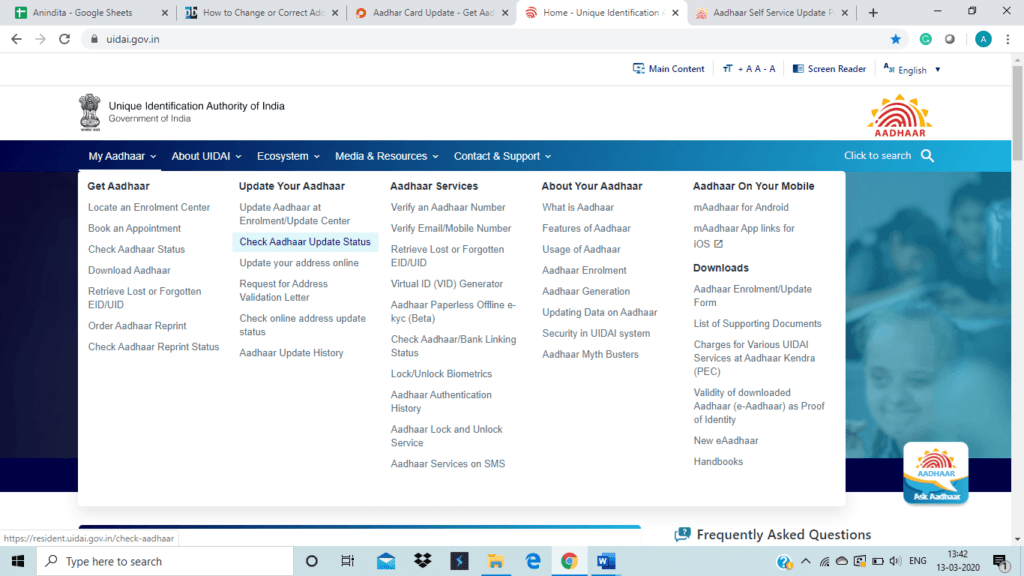Click the Screen Reader icon link
1024x576 pixels.
pos(829,69)
